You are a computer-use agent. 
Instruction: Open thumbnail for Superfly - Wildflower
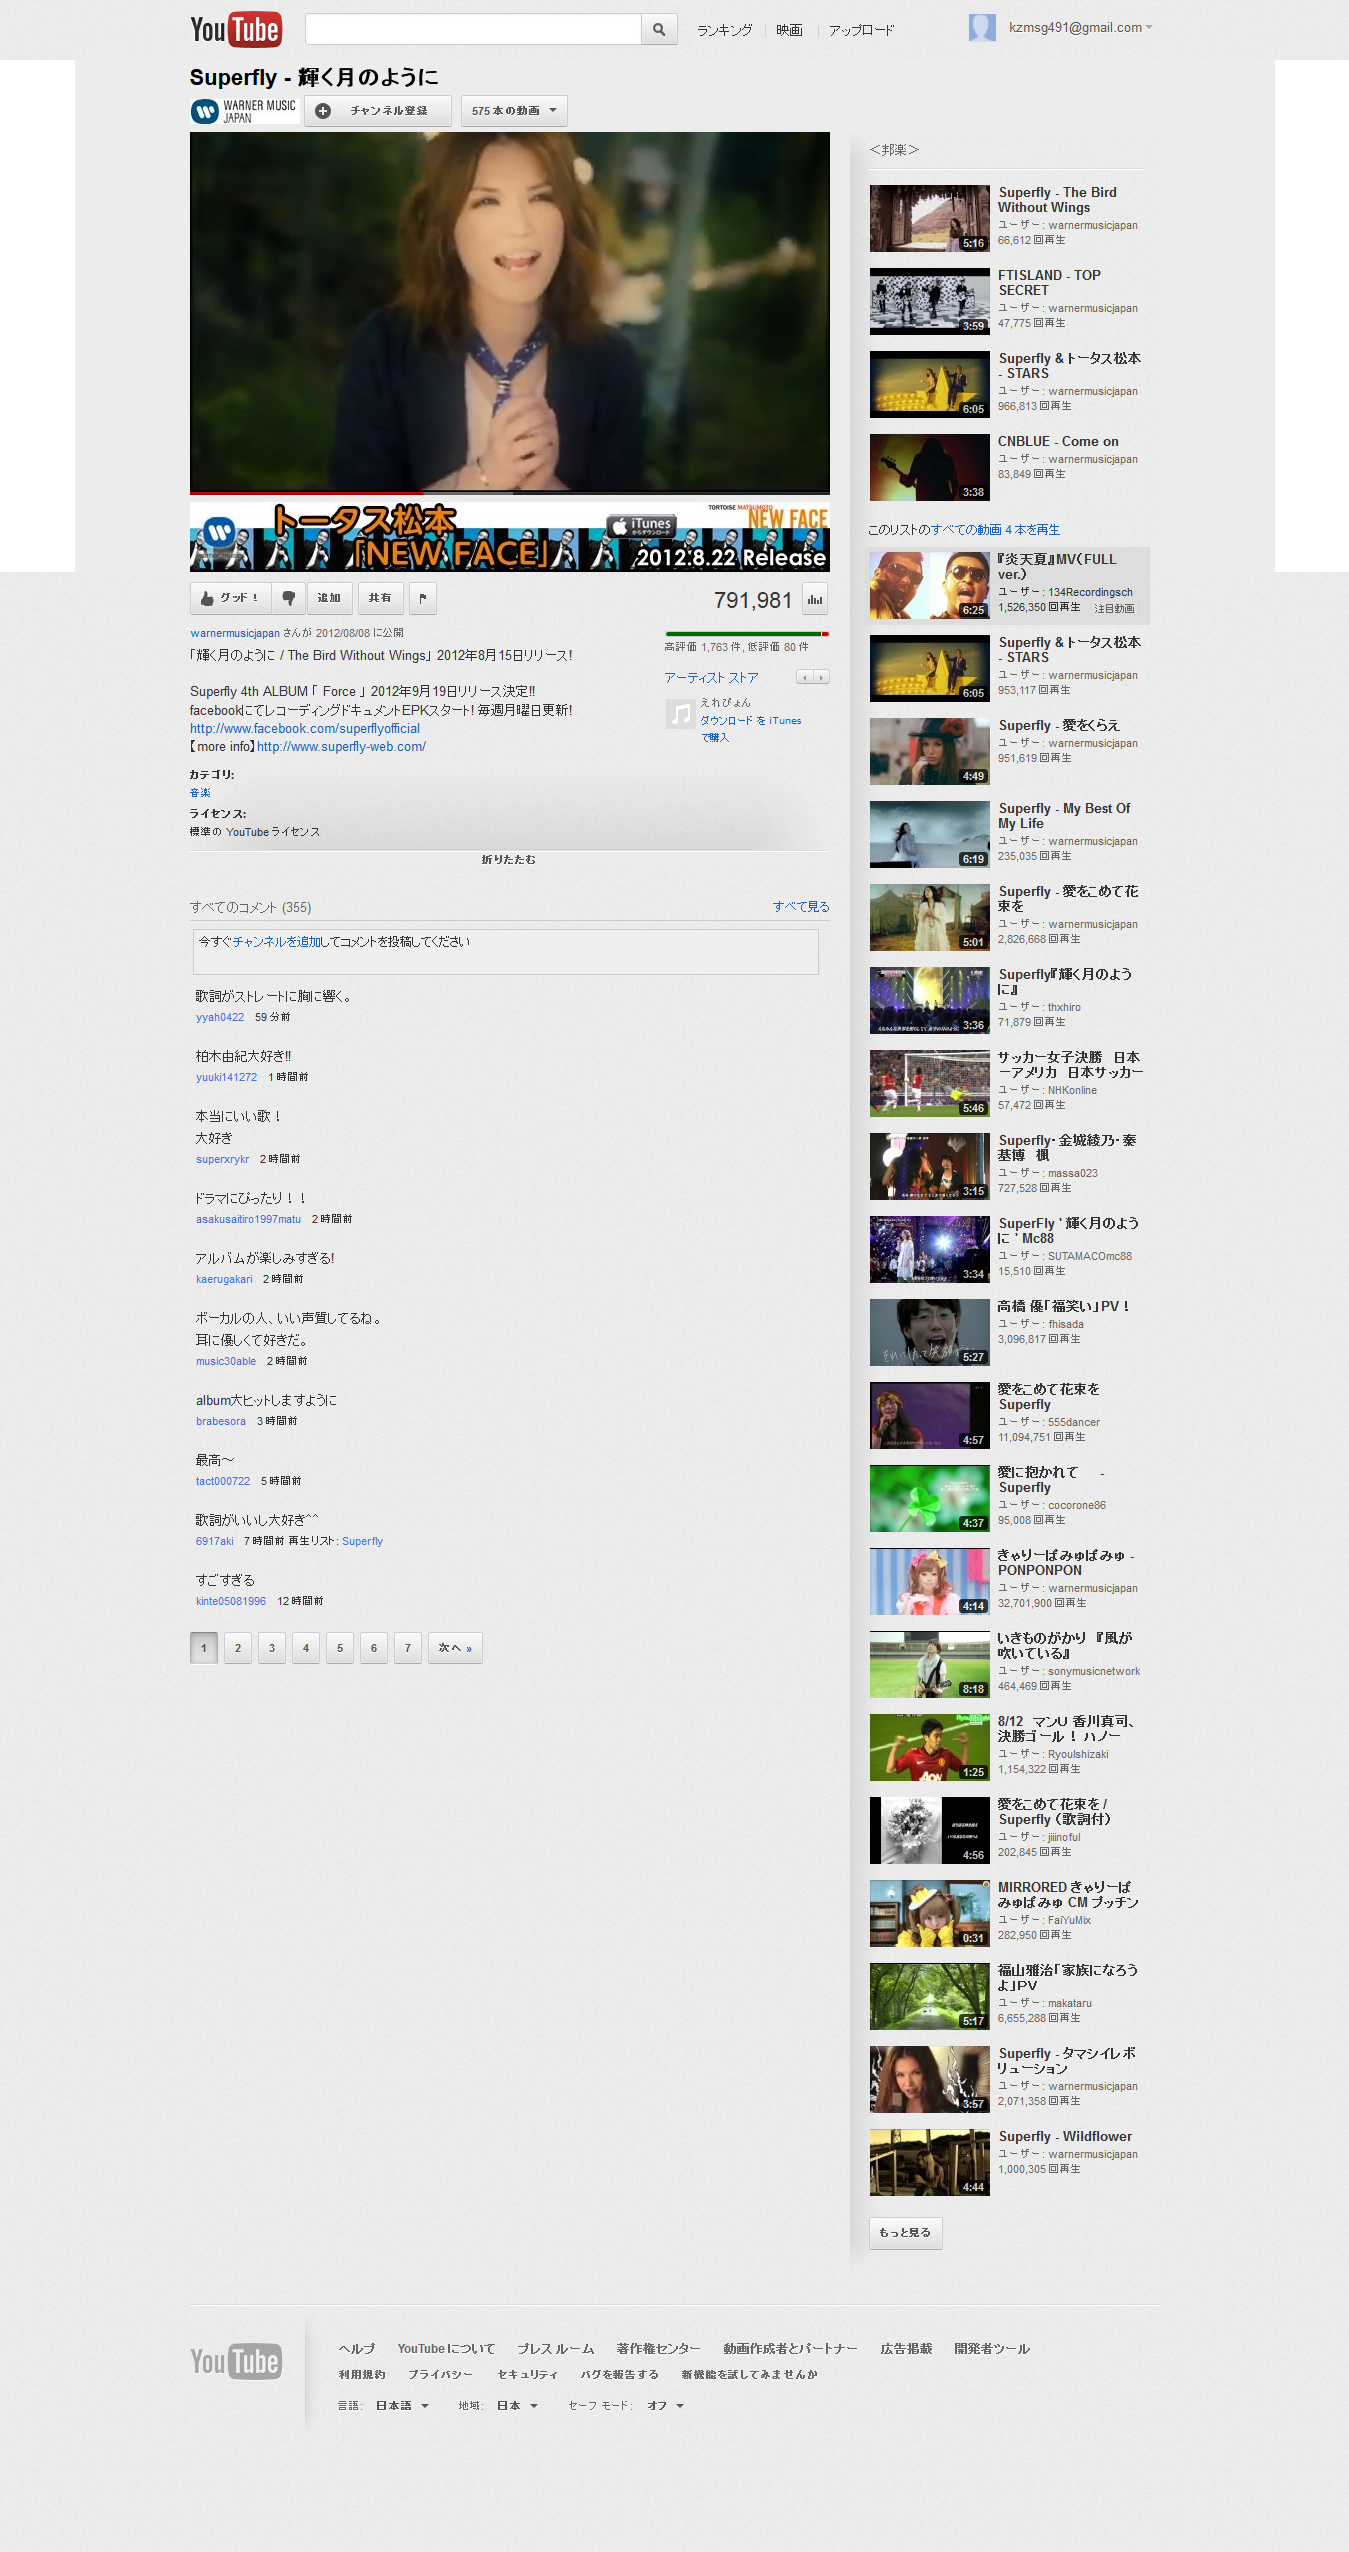pos(929,2162)
